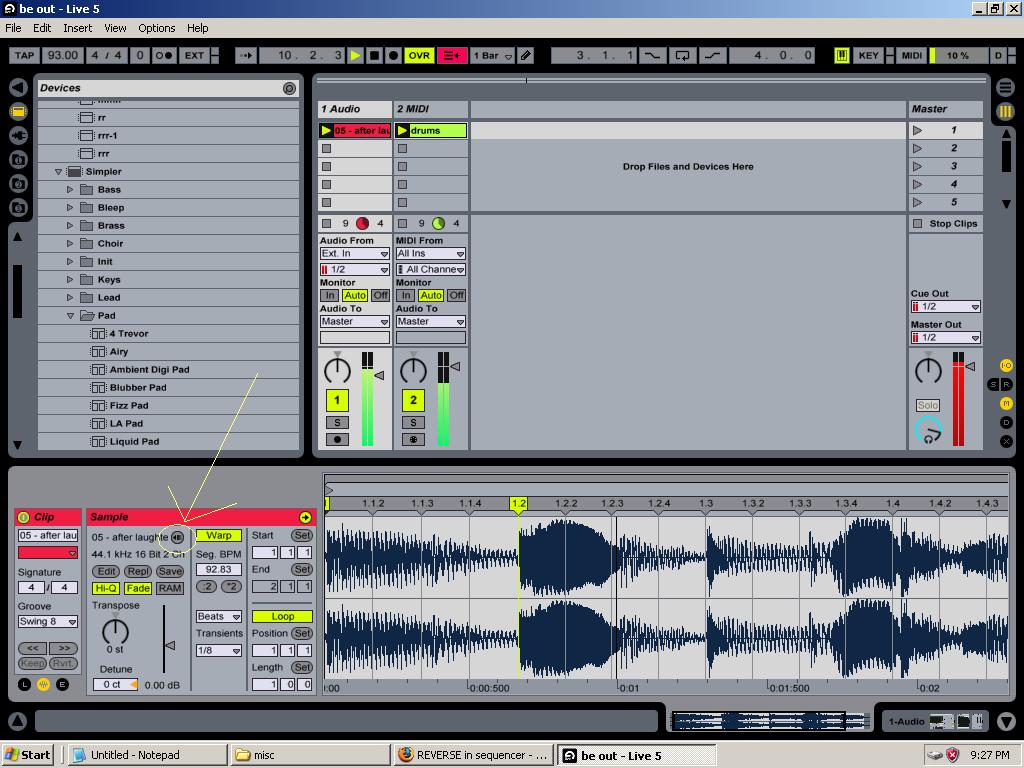Open the File menu
The image size is (1024, 768).
coord(13,28)
